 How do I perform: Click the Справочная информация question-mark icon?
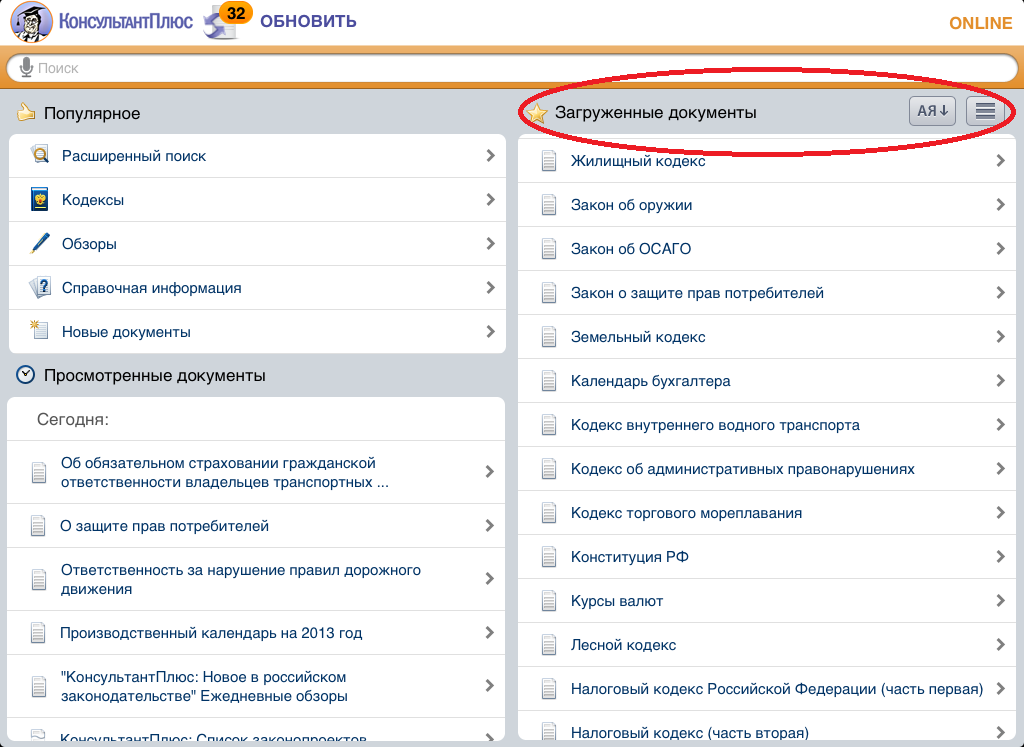click(x=40, y=287)
